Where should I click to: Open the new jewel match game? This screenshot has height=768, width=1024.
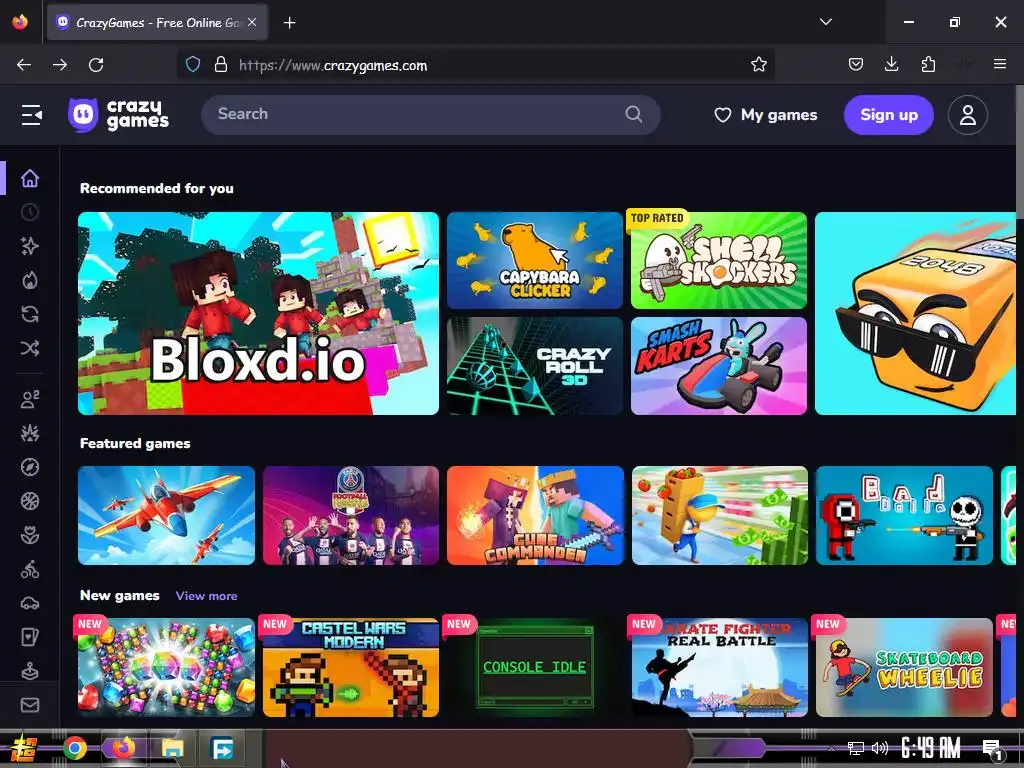point(167,667)
